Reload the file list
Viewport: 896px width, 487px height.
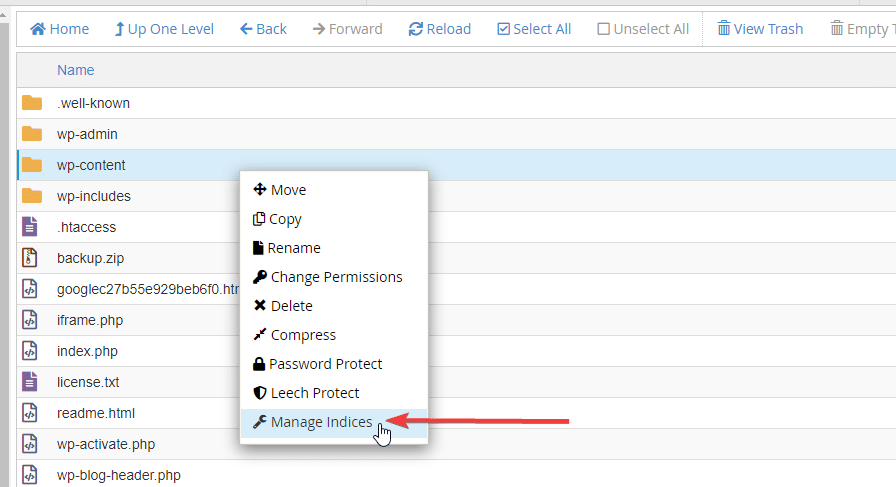pyautogui.click(x=439, y=29)
